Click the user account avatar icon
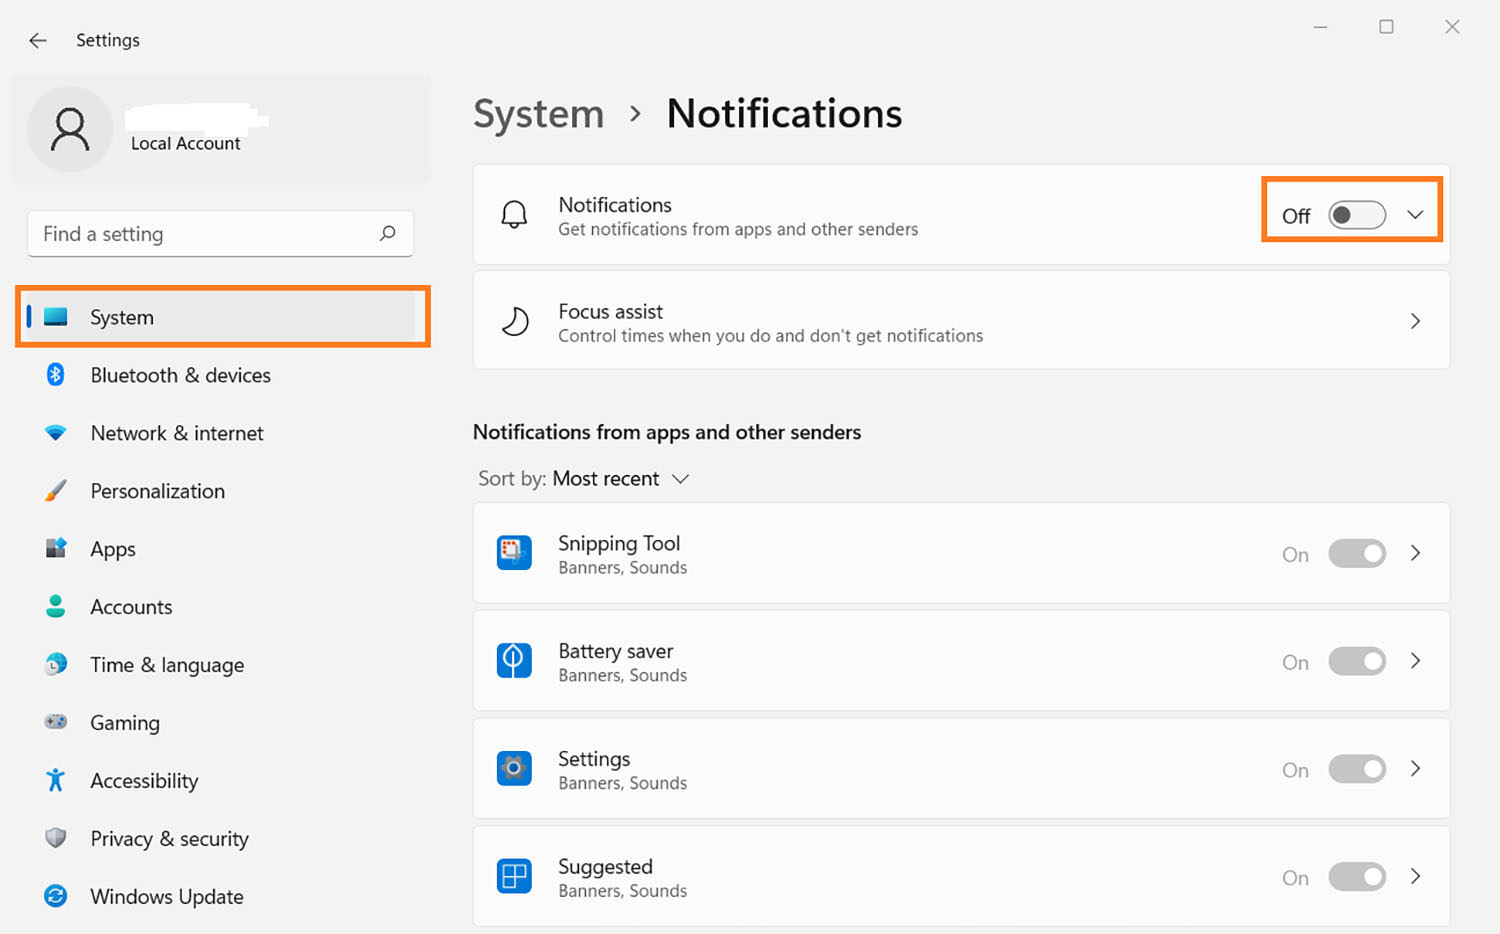The image size is (1500, 934). click(x=70, y=129)
